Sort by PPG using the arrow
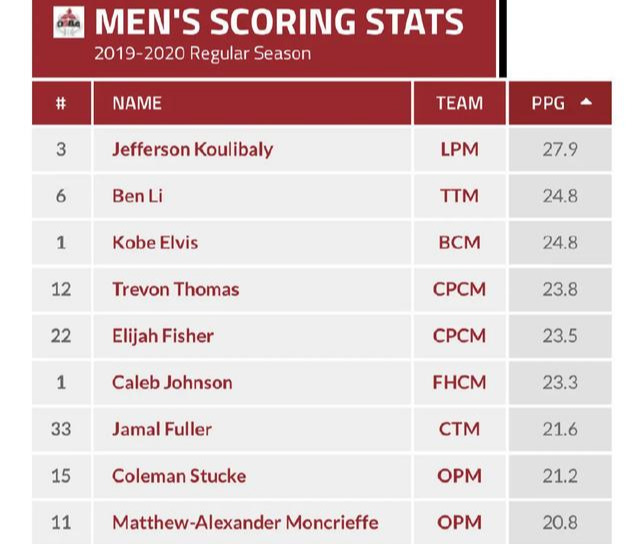Viewport: 640px width, 544px height. (586, 103)
